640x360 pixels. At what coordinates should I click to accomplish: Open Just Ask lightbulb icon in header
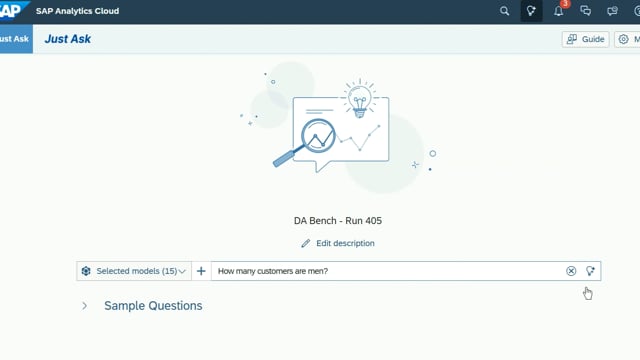point(531,11)
